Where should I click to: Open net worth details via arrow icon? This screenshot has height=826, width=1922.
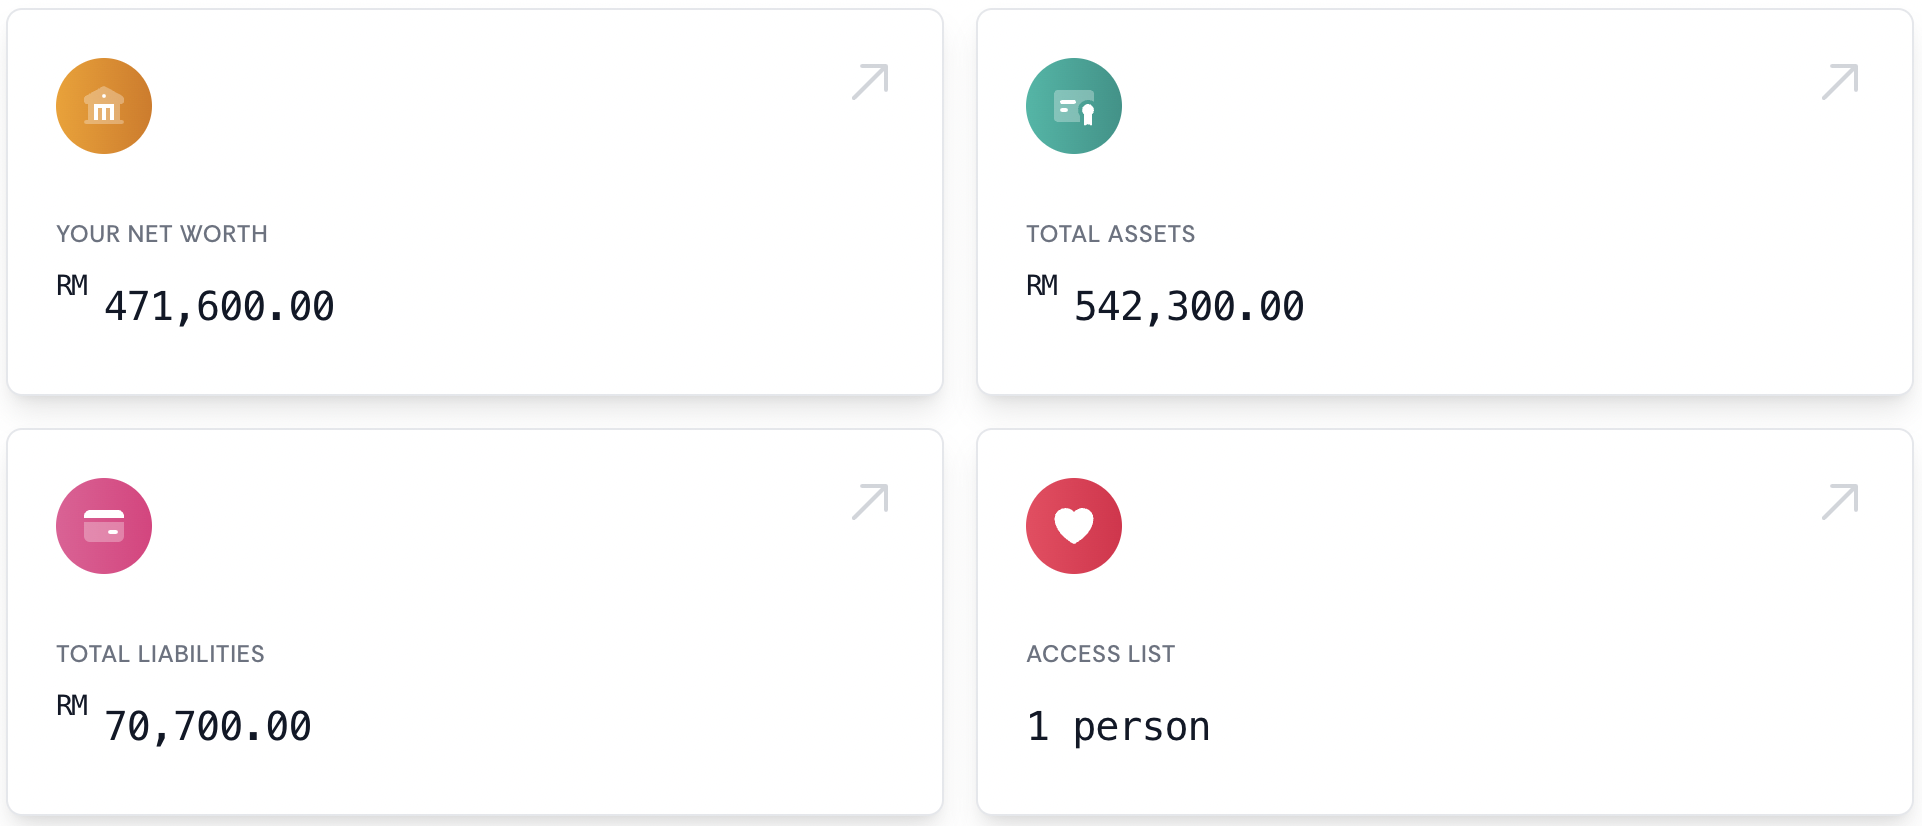870,82
